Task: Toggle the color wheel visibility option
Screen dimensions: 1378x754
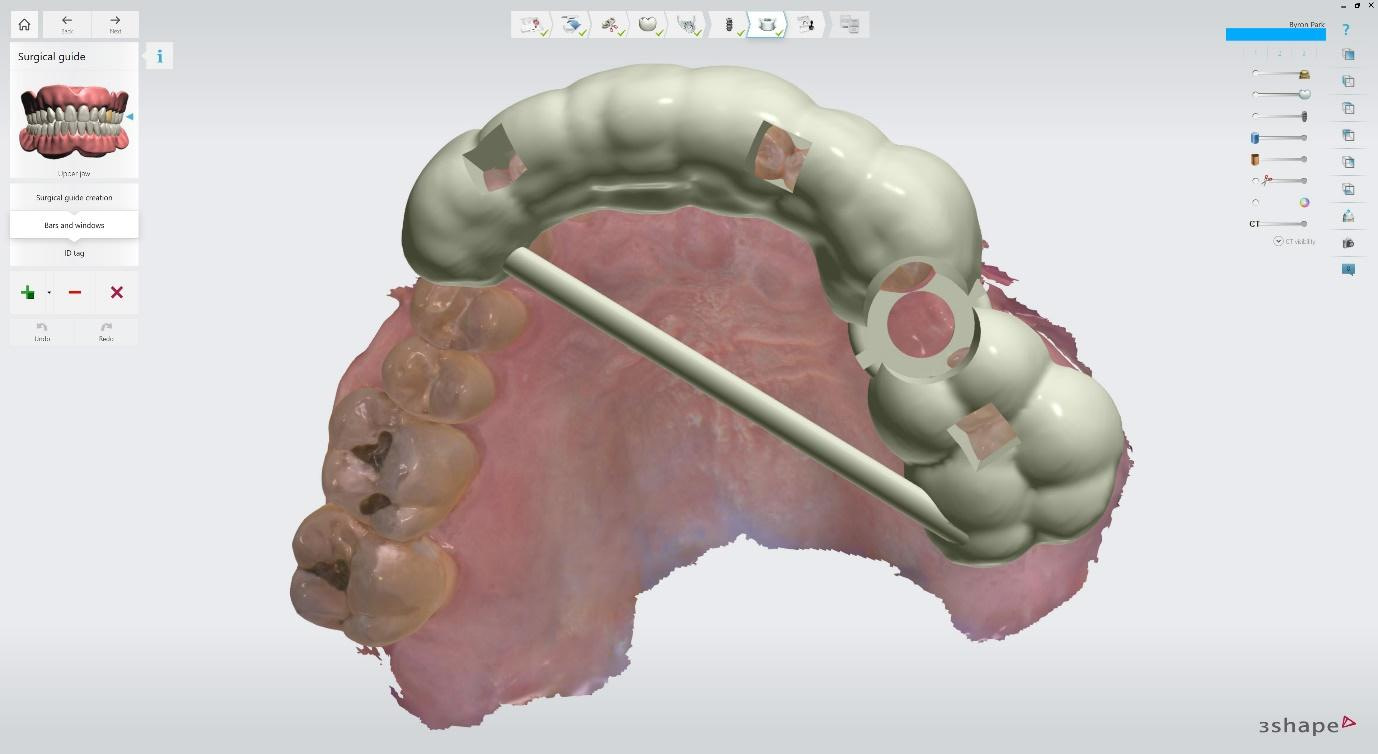Action: tap(1303, 201)
